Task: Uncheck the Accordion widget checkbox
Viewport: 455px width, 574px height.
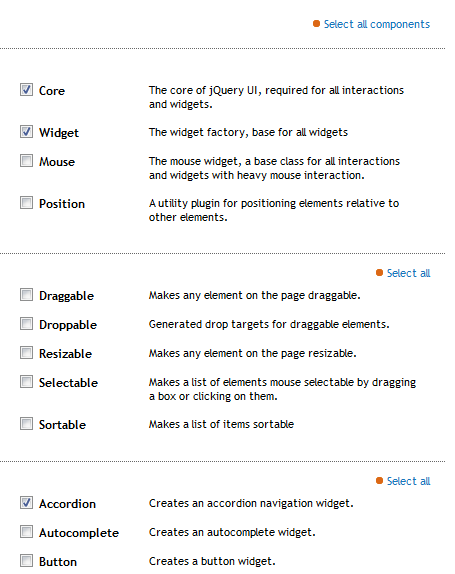Action: click(x=26, y=503)
